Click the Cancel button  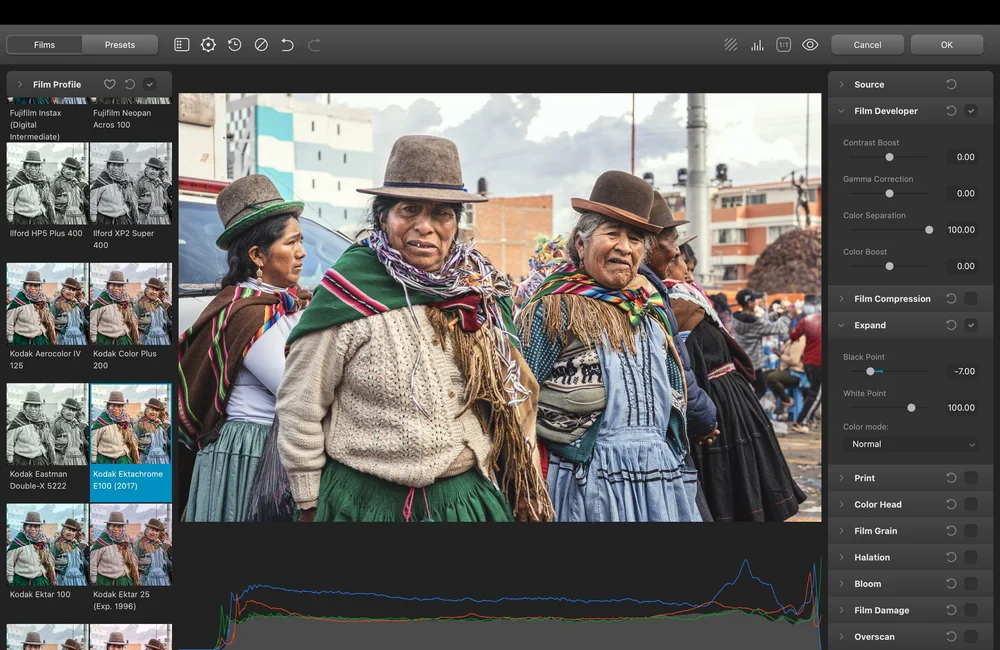pos(867,45)
